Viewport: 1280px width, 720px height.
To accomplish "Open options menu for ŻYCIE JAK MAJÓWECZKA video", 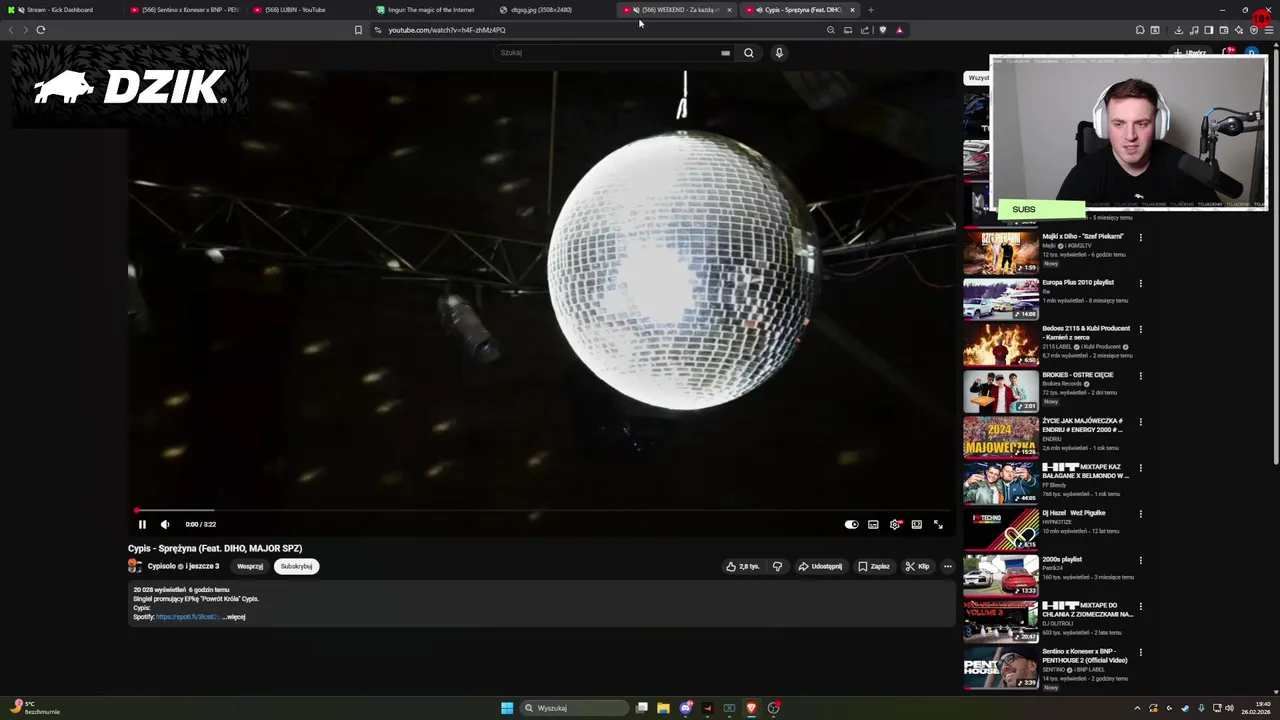I will click(1140, 421).
